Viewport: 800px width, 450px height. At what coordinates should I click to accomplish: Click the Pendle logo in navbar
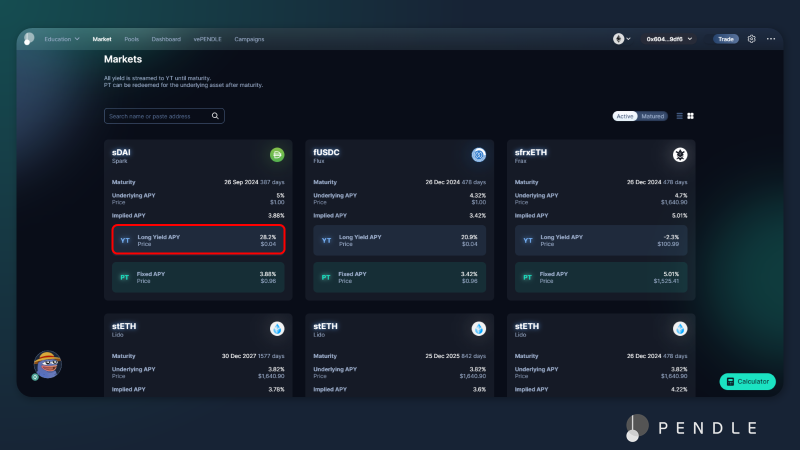[x=29, y=39]
